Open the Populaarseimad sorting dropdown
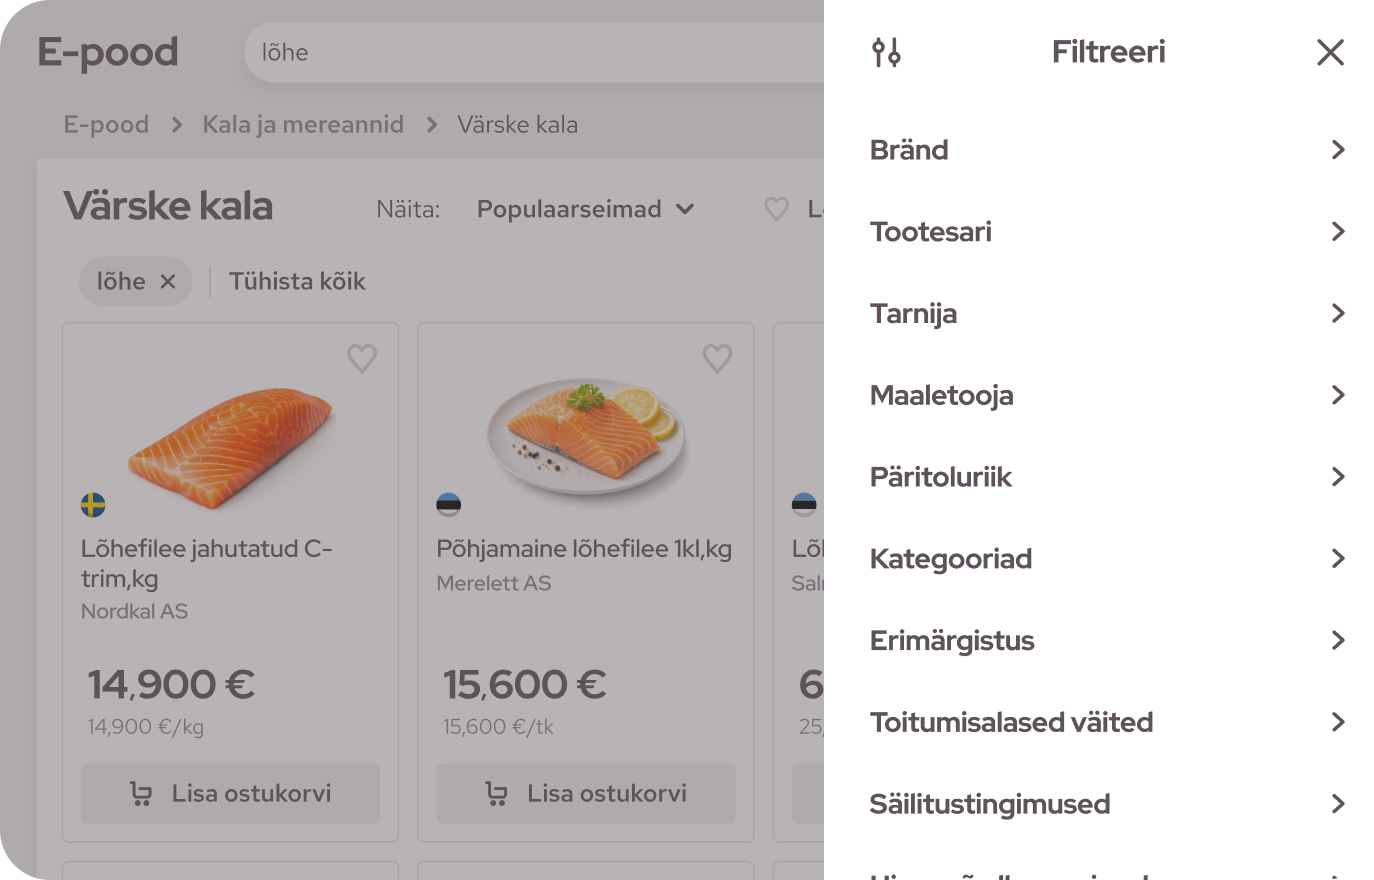 (x=584, y=209)
